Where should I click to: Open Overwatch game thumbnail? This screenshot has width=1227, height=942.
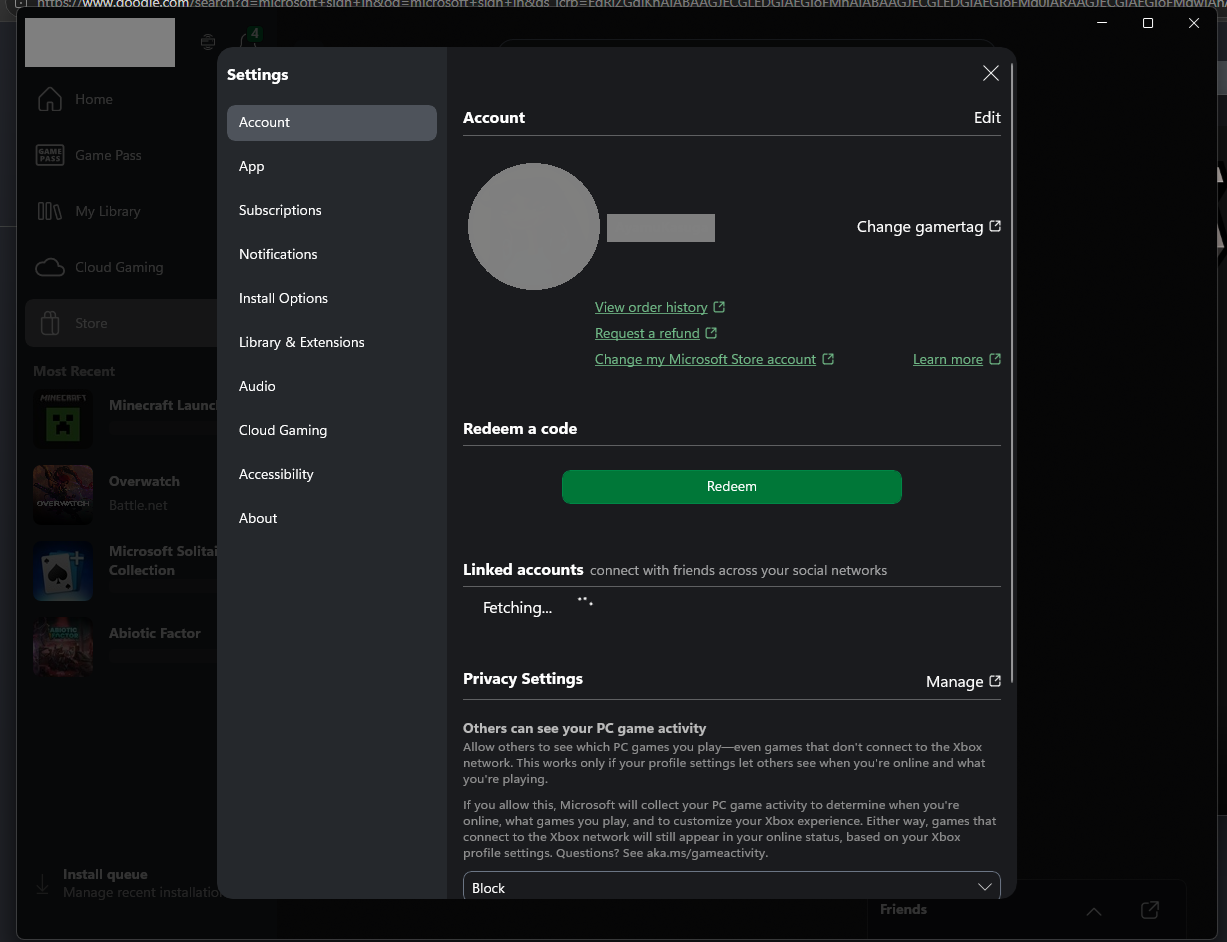tap(63, 494)
